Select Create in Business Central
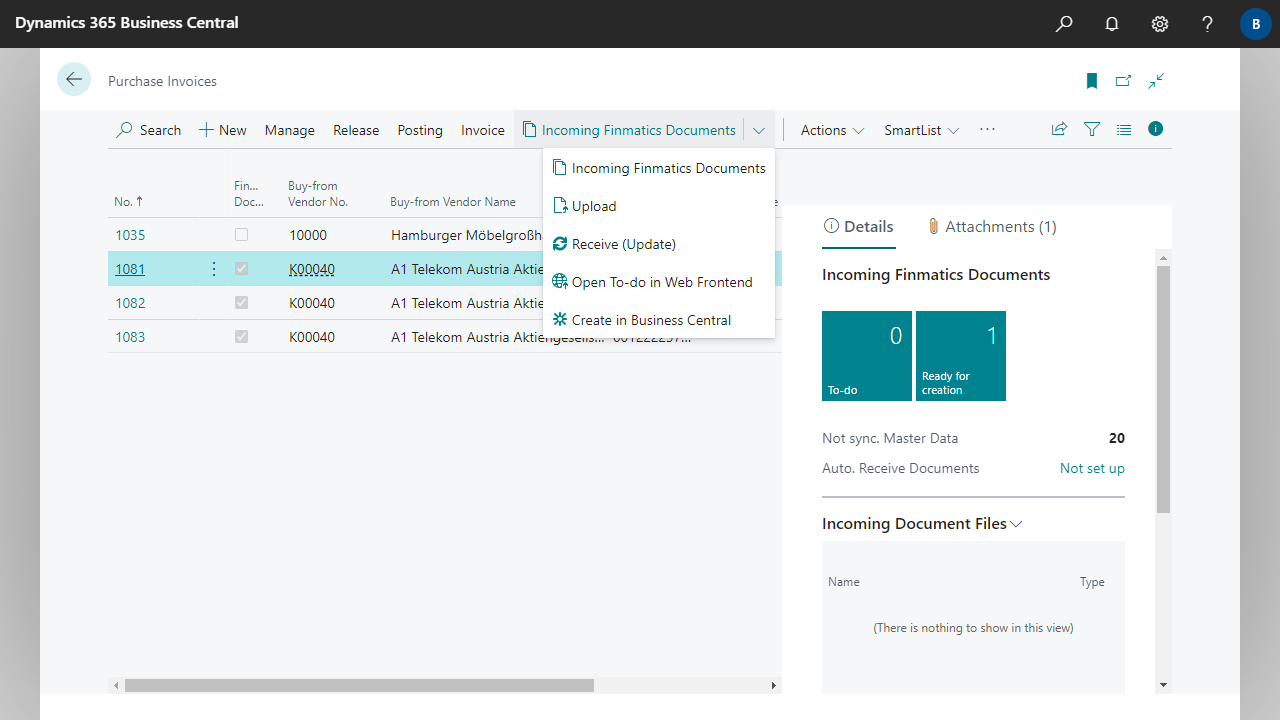This screenshot has height=720, width=1280. 659,320
